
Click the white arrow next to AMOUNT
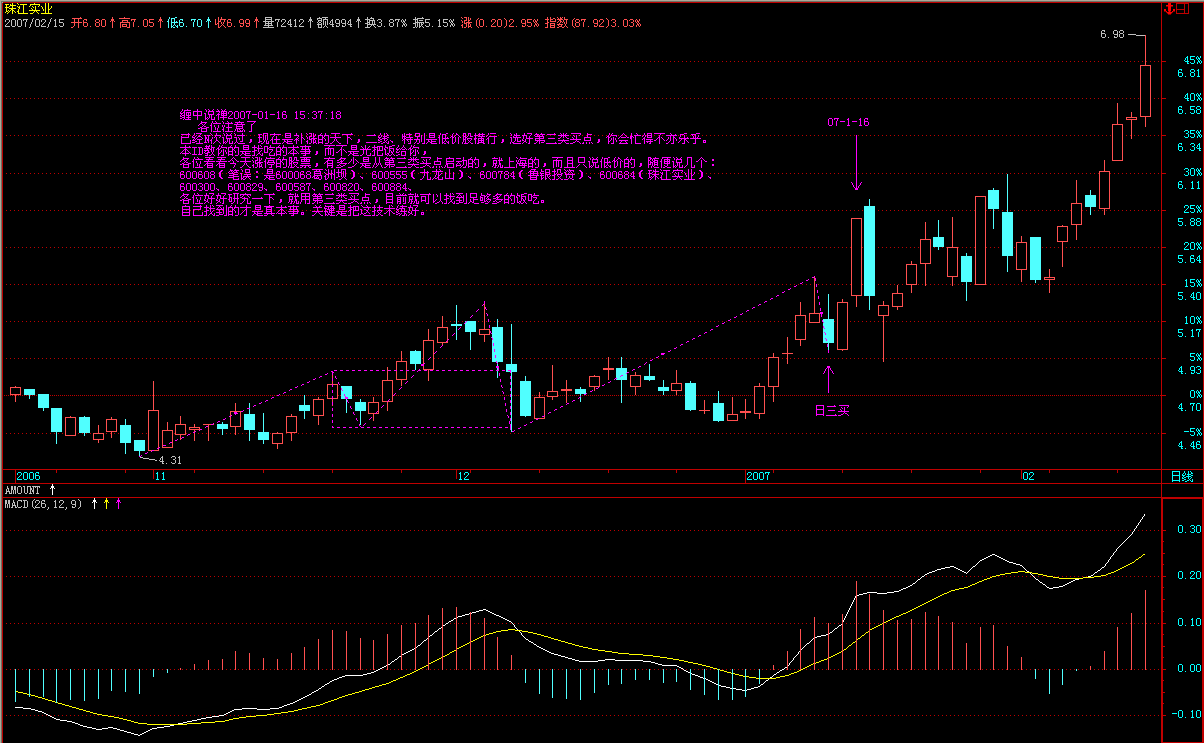(53, 490)
